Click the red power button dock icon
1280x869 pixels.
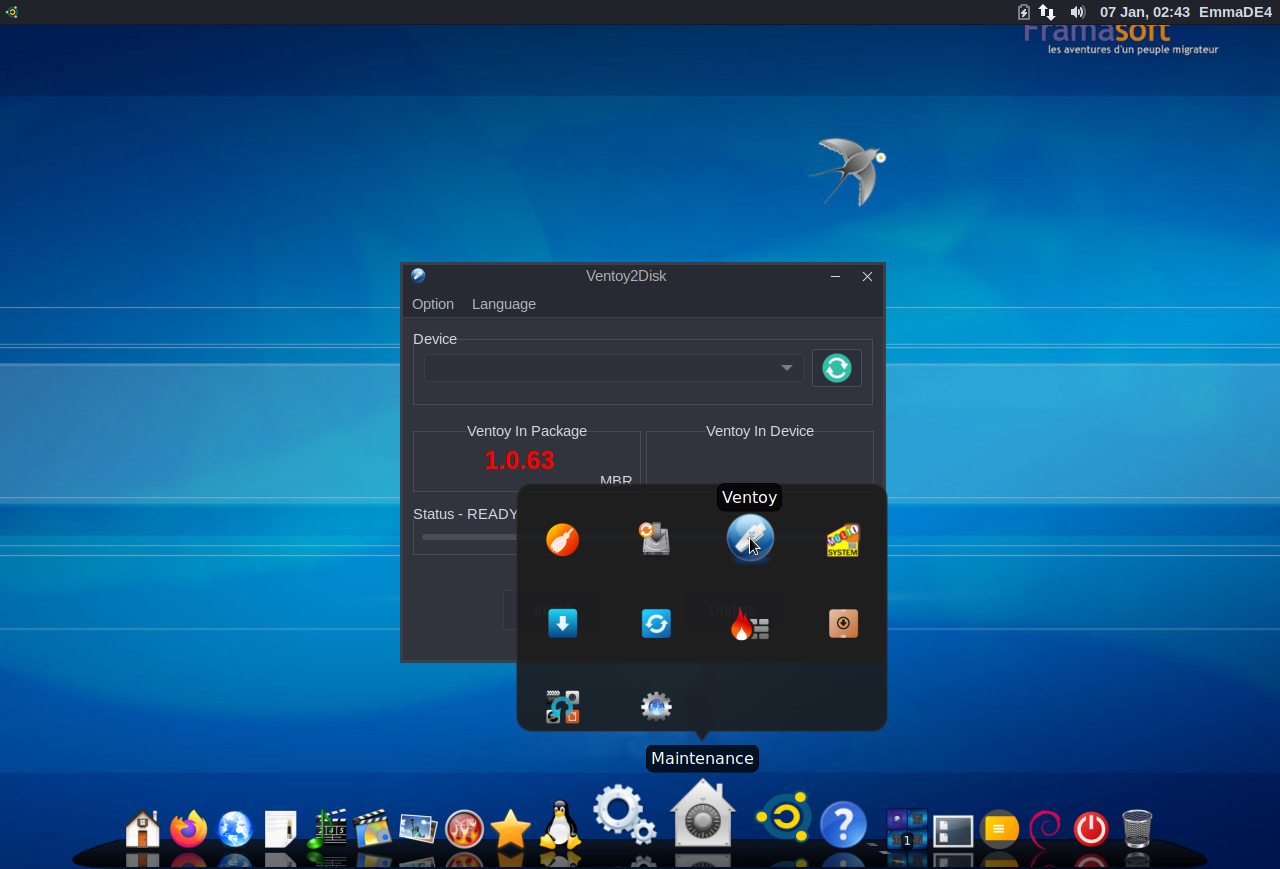pos(1091,829)
